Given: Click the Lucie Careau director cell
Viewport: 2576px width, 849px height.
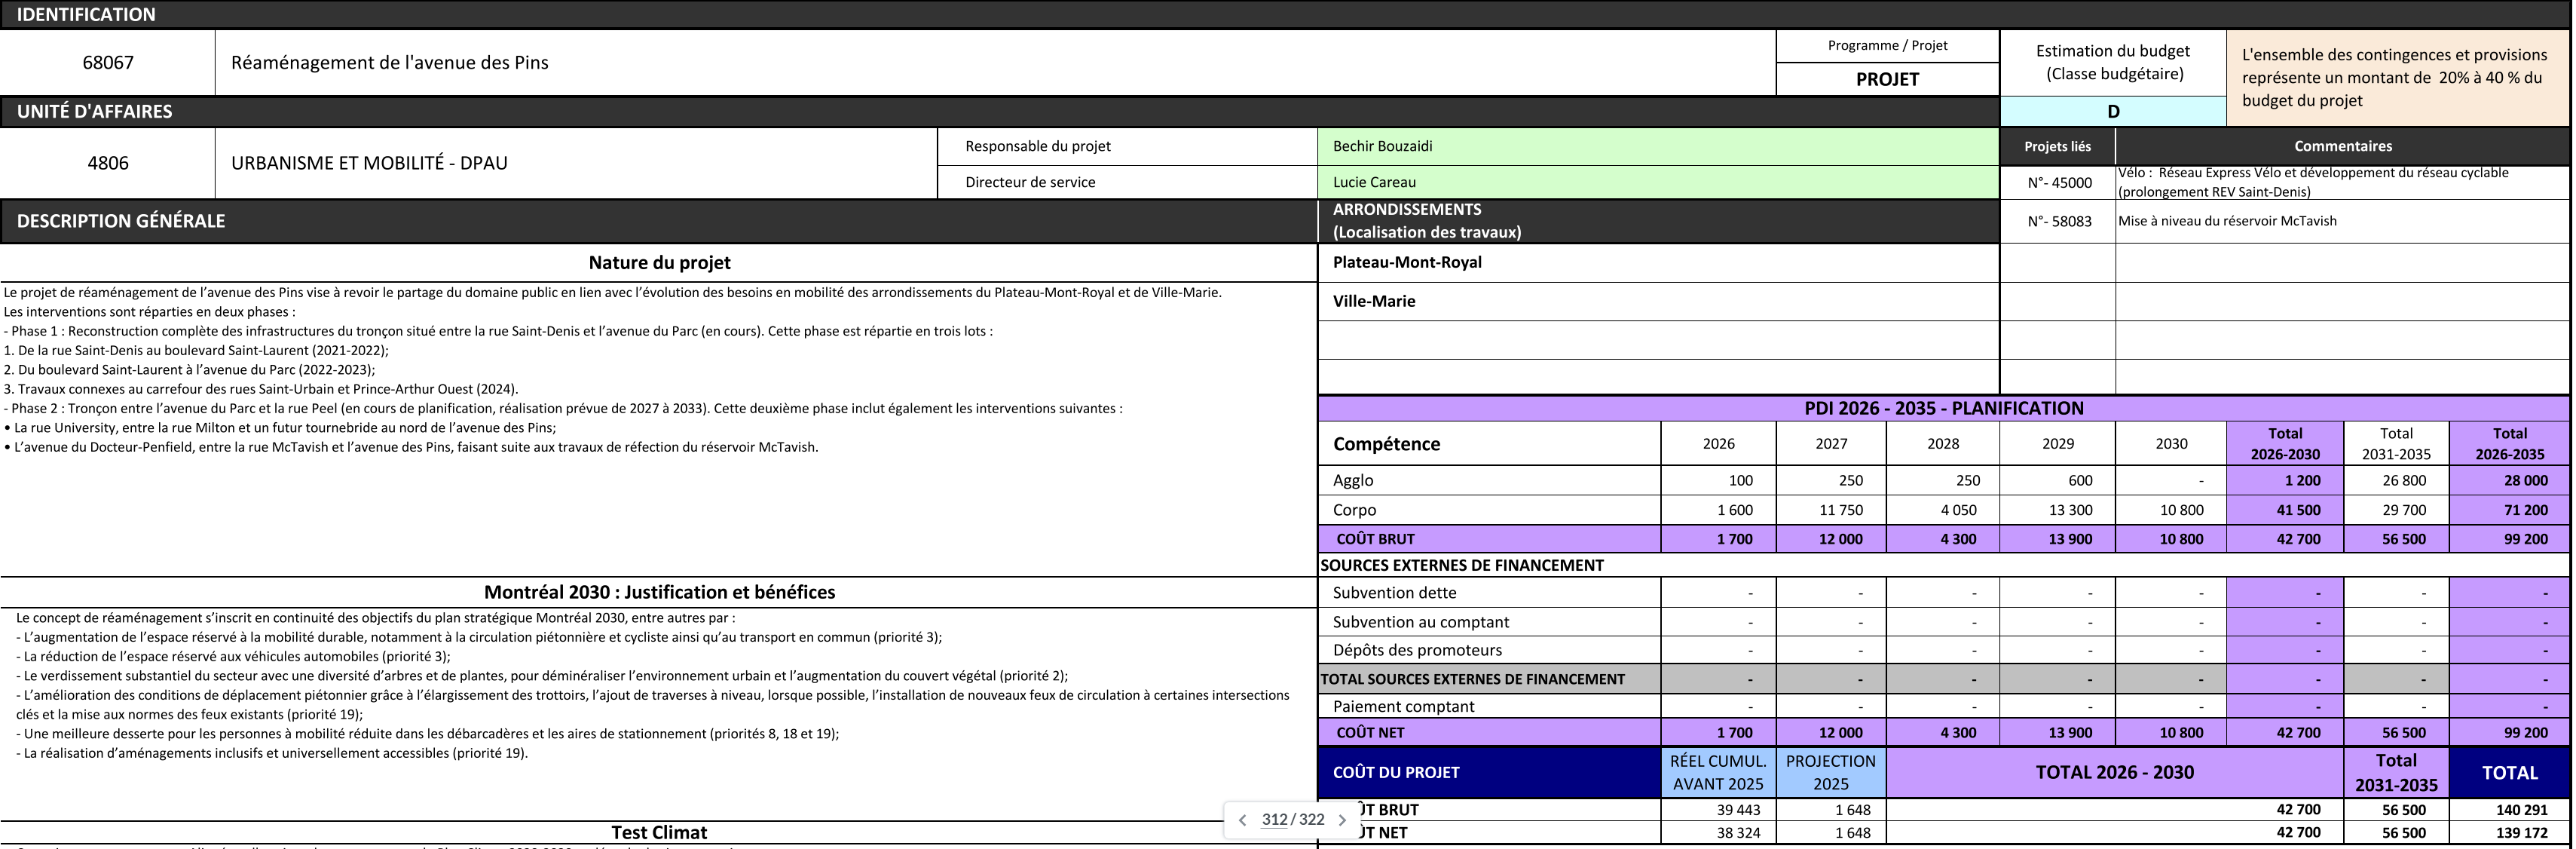Looking at the screenshot, I should coord(1657,182).
